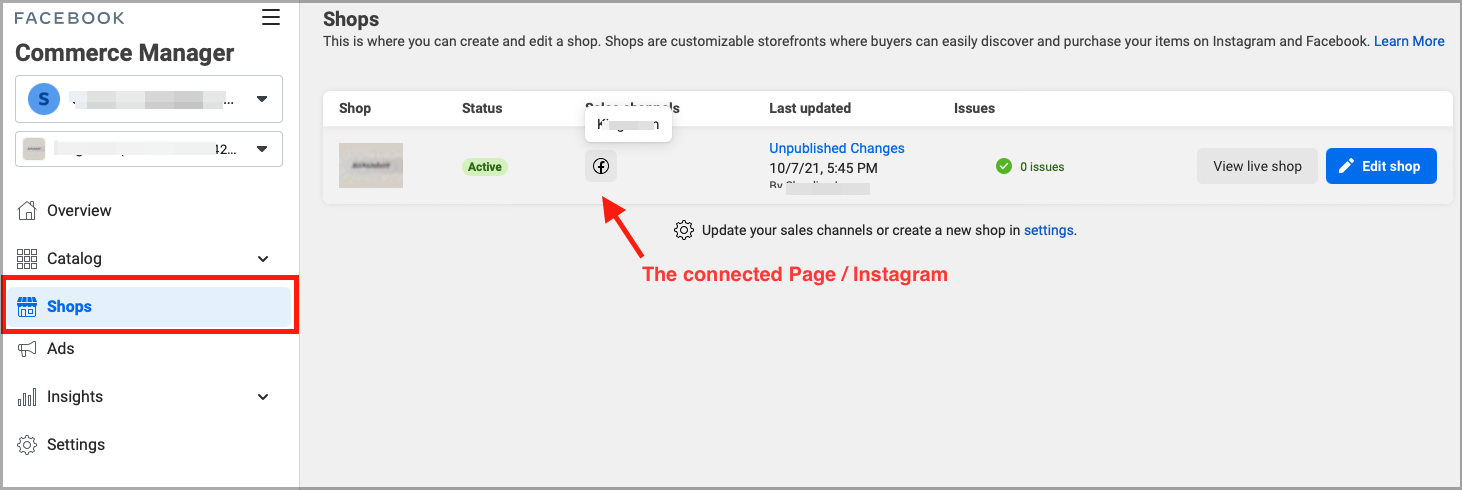Click the green 0 issues checkmark
Screen dimensions: 1462x490
[x=1004, y=166]
